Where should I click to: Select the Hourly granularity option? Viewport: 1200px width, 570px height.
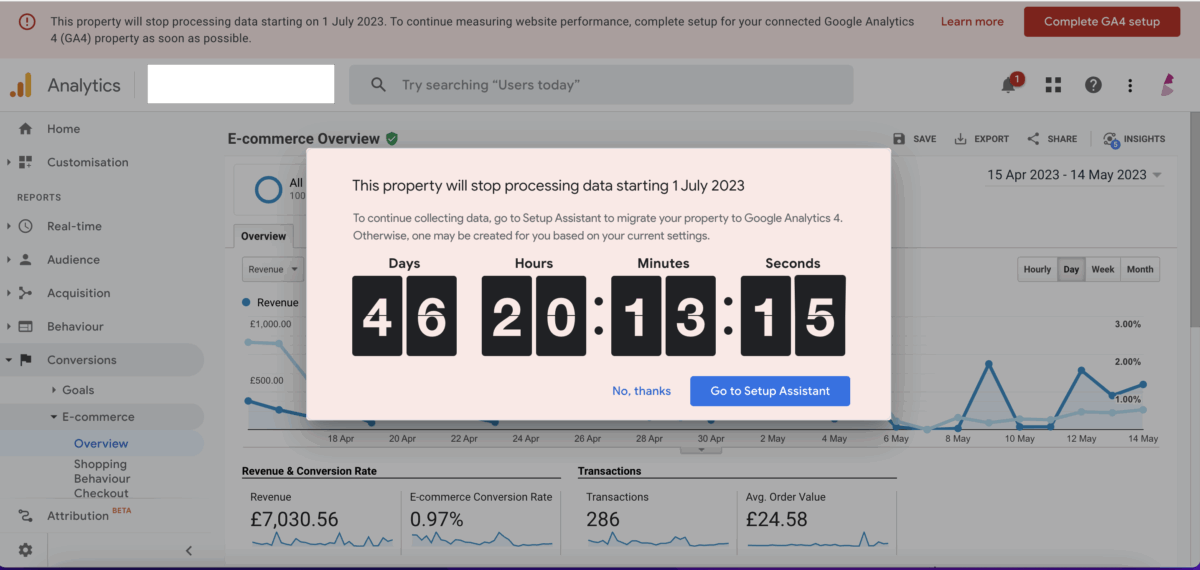1037,269
